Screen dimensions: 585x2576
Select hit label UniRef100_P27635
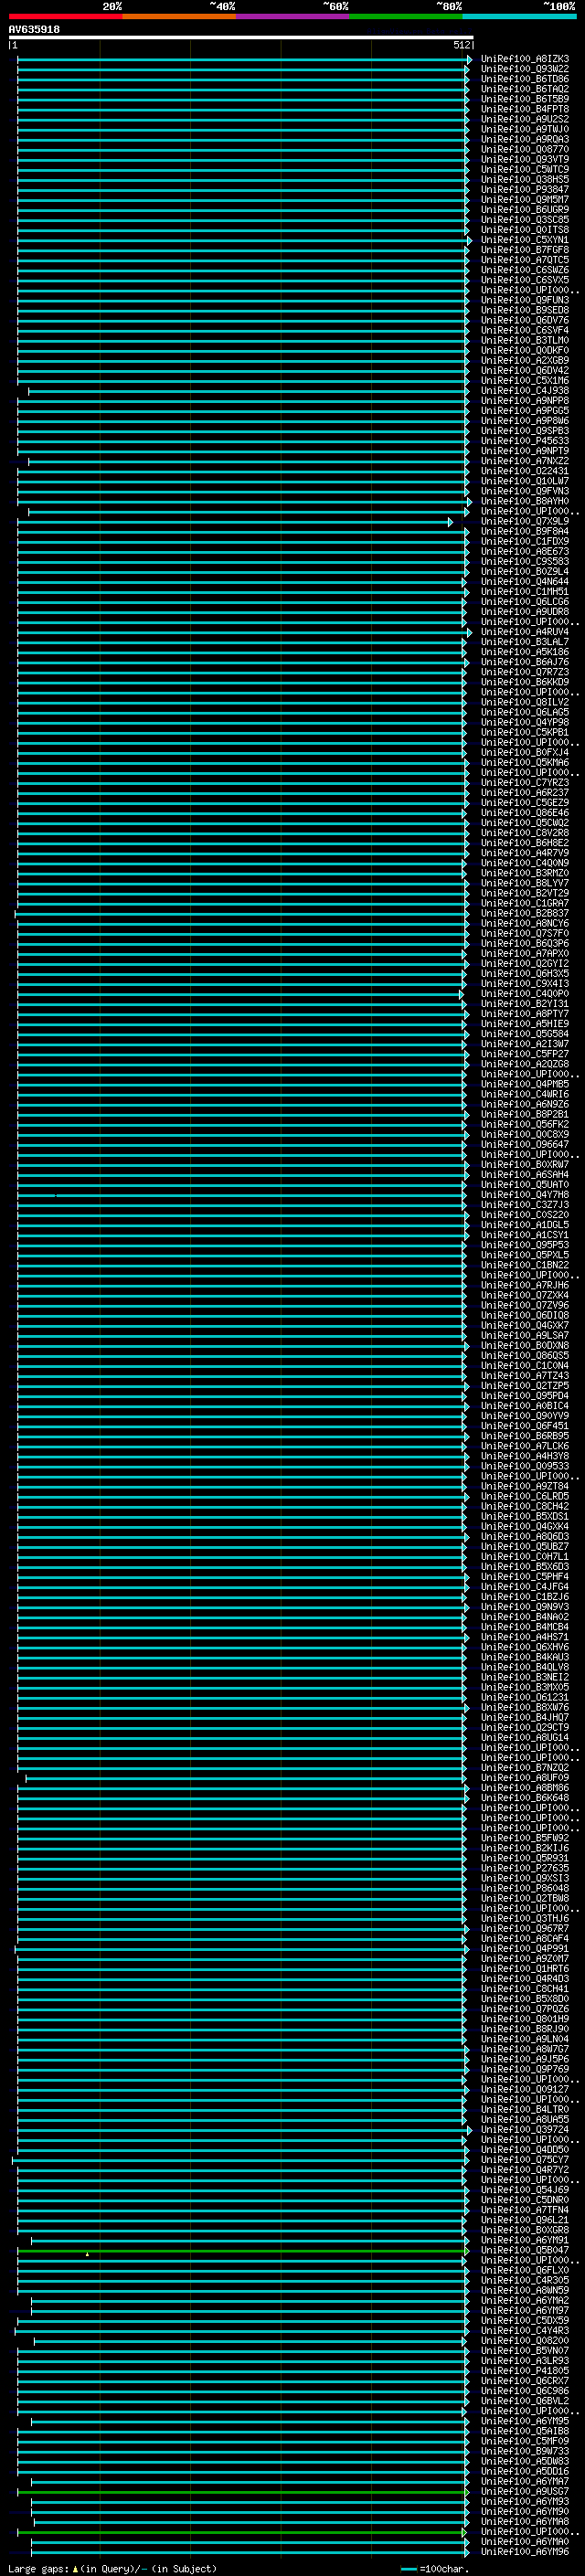click(525, 1868)
